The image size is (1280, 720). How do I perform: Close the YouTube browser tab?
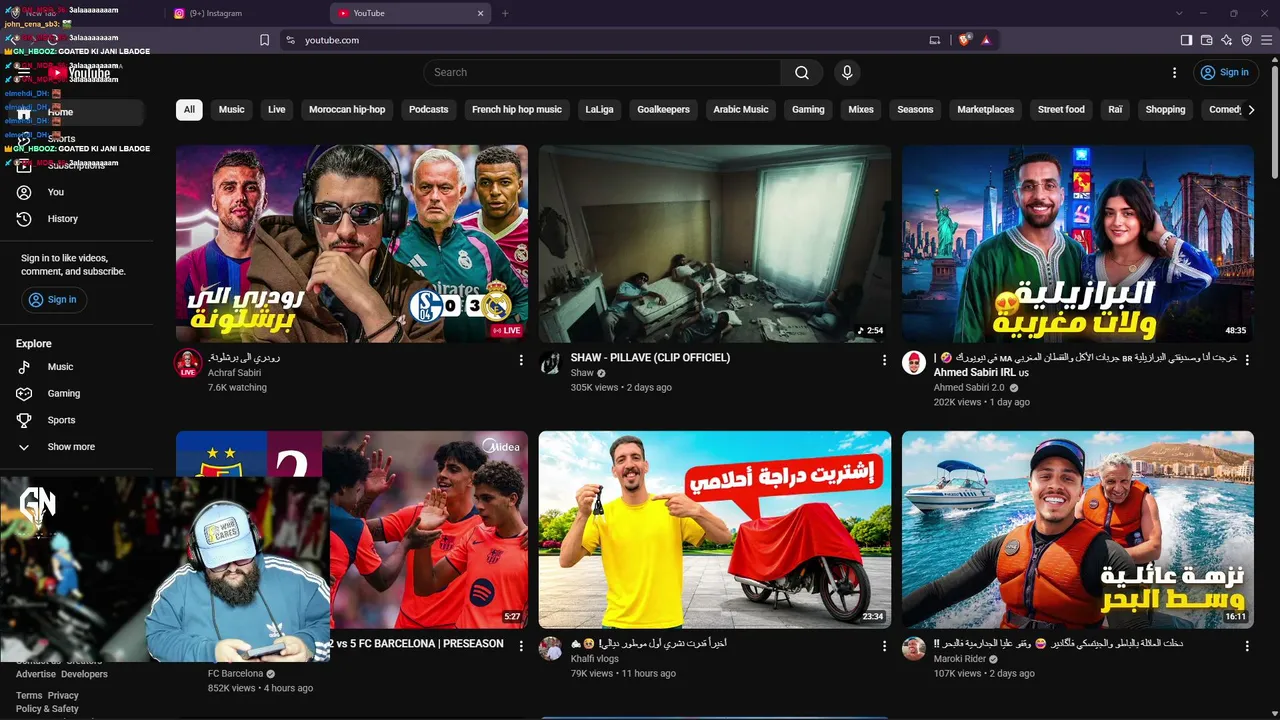tap(480, 13)
